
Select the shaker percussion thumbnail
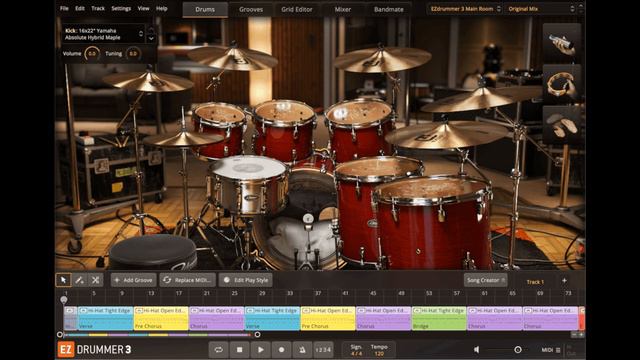(x=562, y=43)
